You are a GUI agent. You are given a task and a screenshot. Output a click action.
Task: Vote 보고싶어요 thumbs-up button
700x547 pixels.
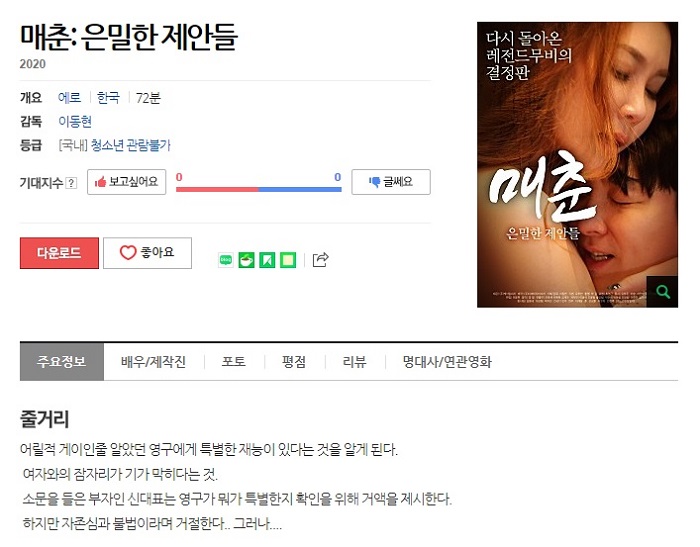tap(126, 182)
